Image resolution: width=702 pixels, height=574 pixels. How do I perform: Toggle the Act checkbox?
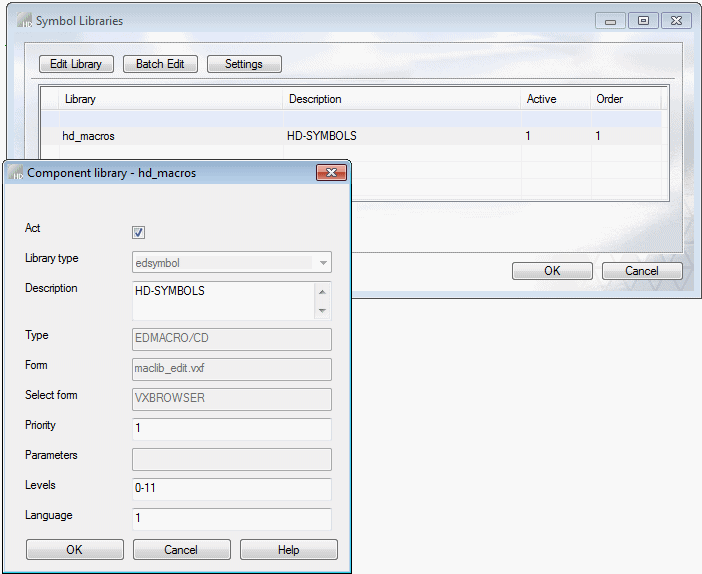(x=139, y=232)
